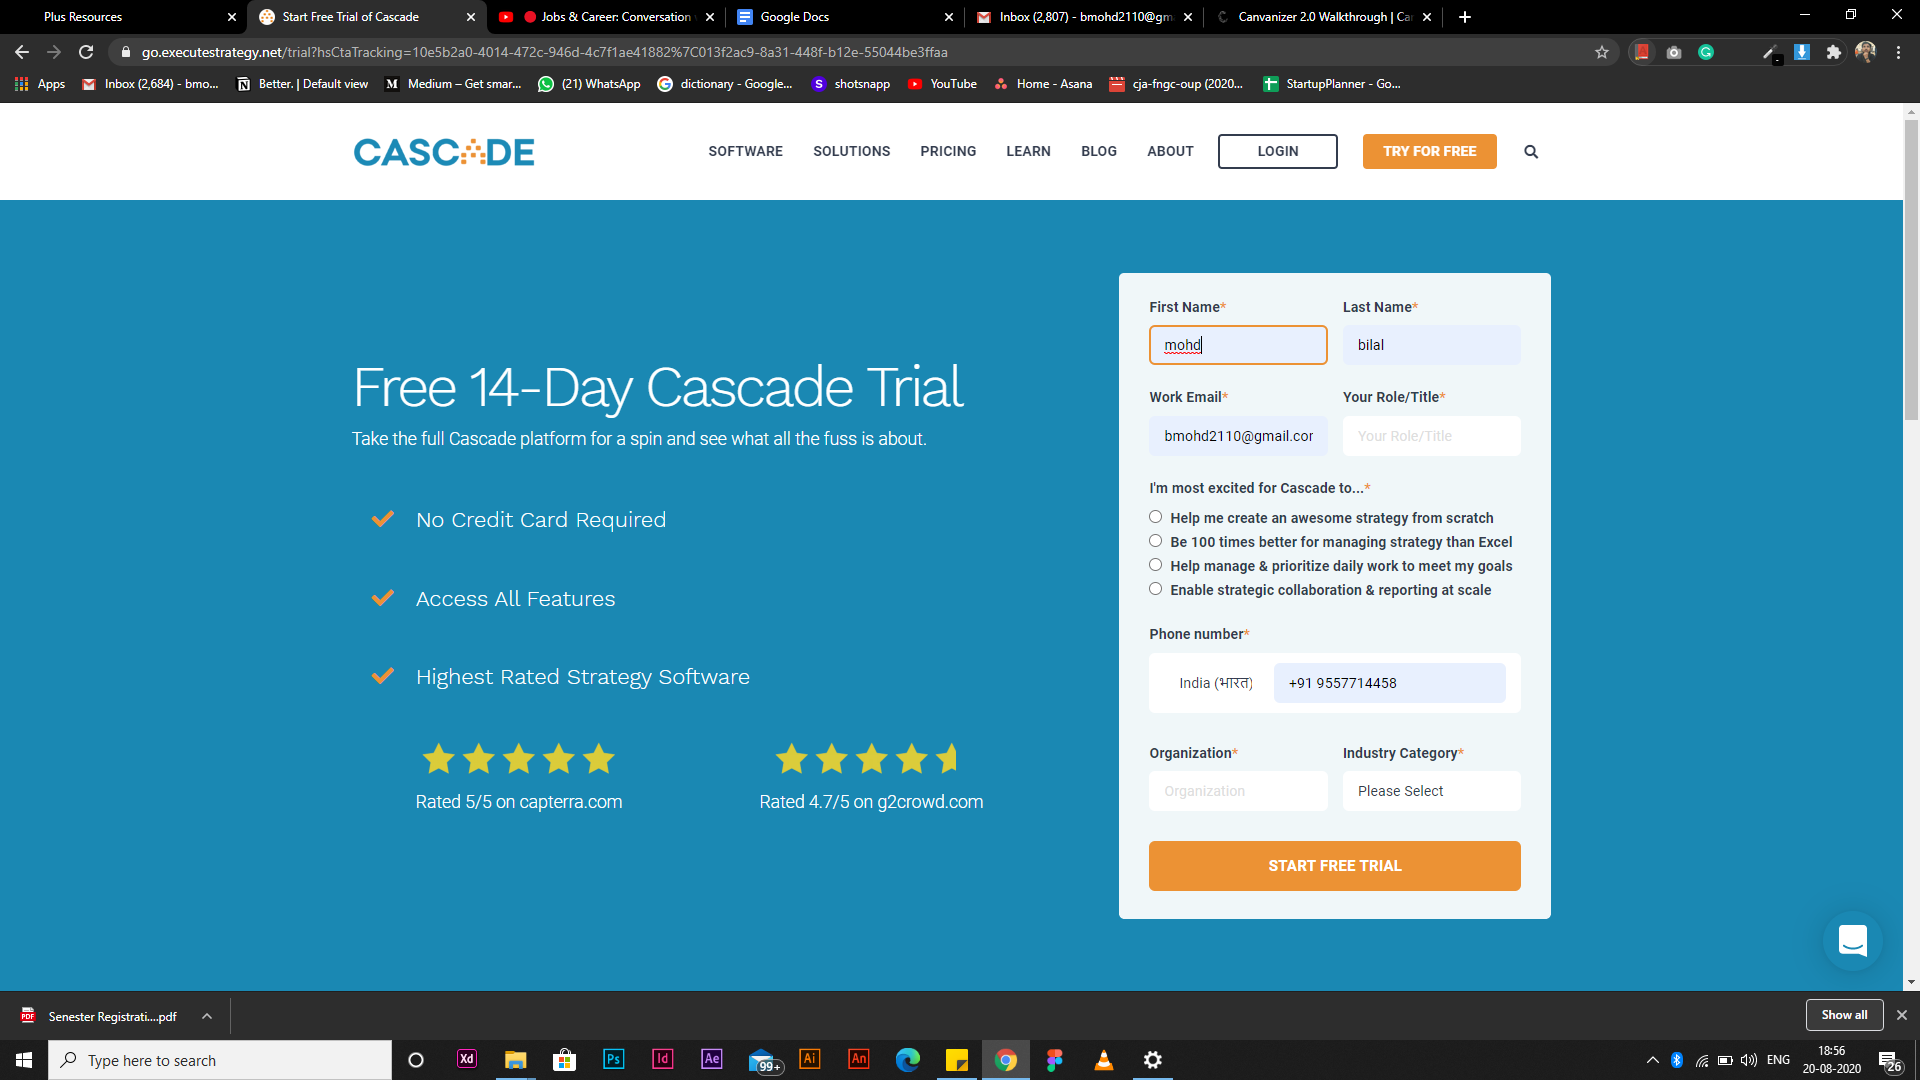The image size is (1920, 1080).
Task: Go to the PRICING page
Action: [x=948, y=152]
